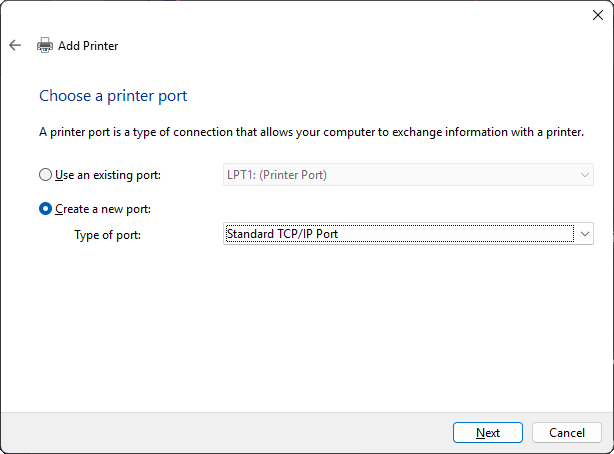The width and height of the screenshot is (614, 454).
Task: Click the 'Type of port:' label
Action: [x=107, y=235]
